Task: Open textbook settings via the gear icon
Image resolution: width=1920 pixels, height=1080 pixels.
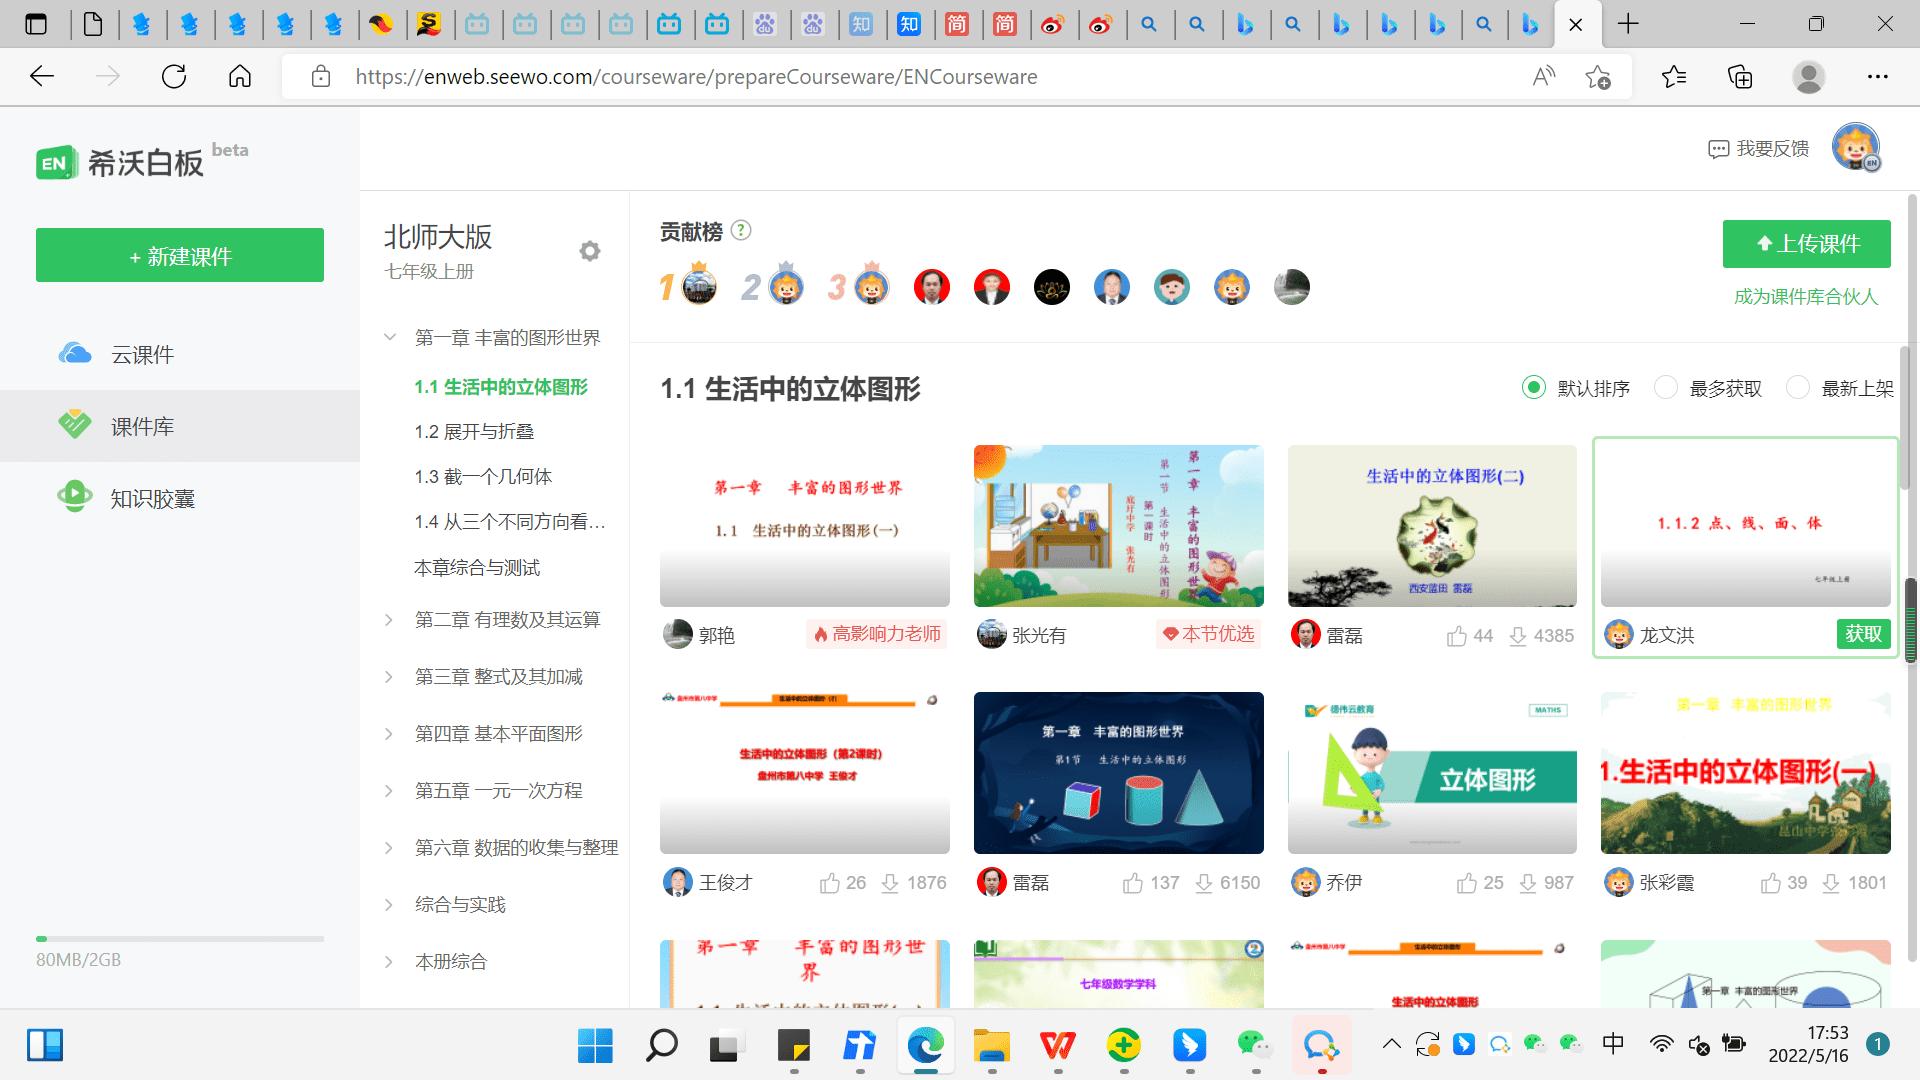Action: point(590,250)
